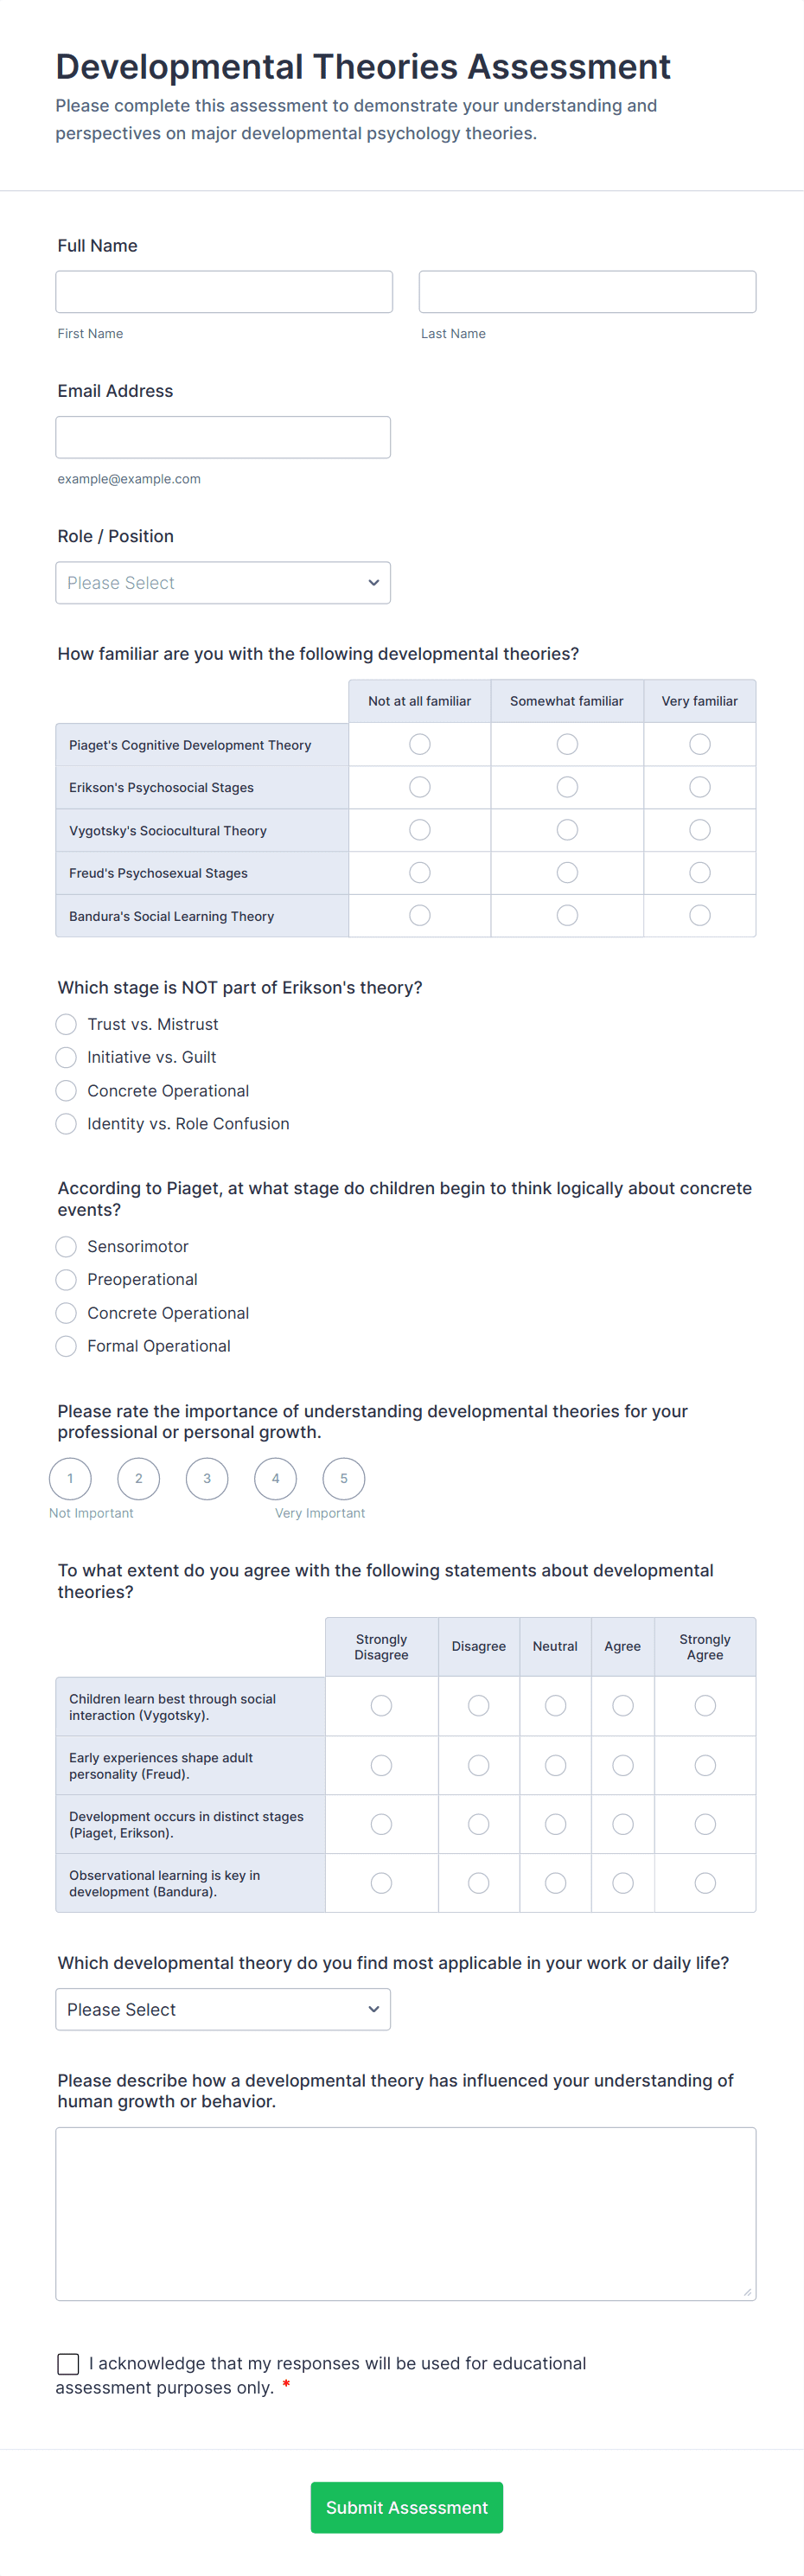804x2576 pixels.
Task: Click the First Name input field
Action: coord(222,291)
